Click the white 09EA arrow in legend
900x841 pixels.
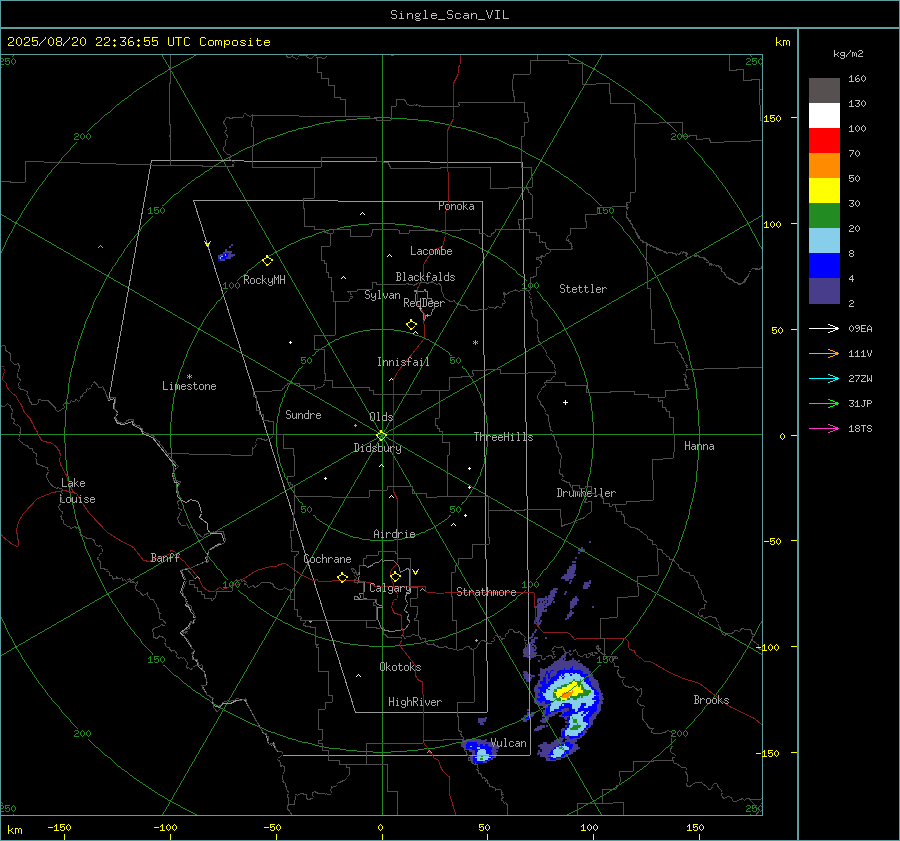824,328
